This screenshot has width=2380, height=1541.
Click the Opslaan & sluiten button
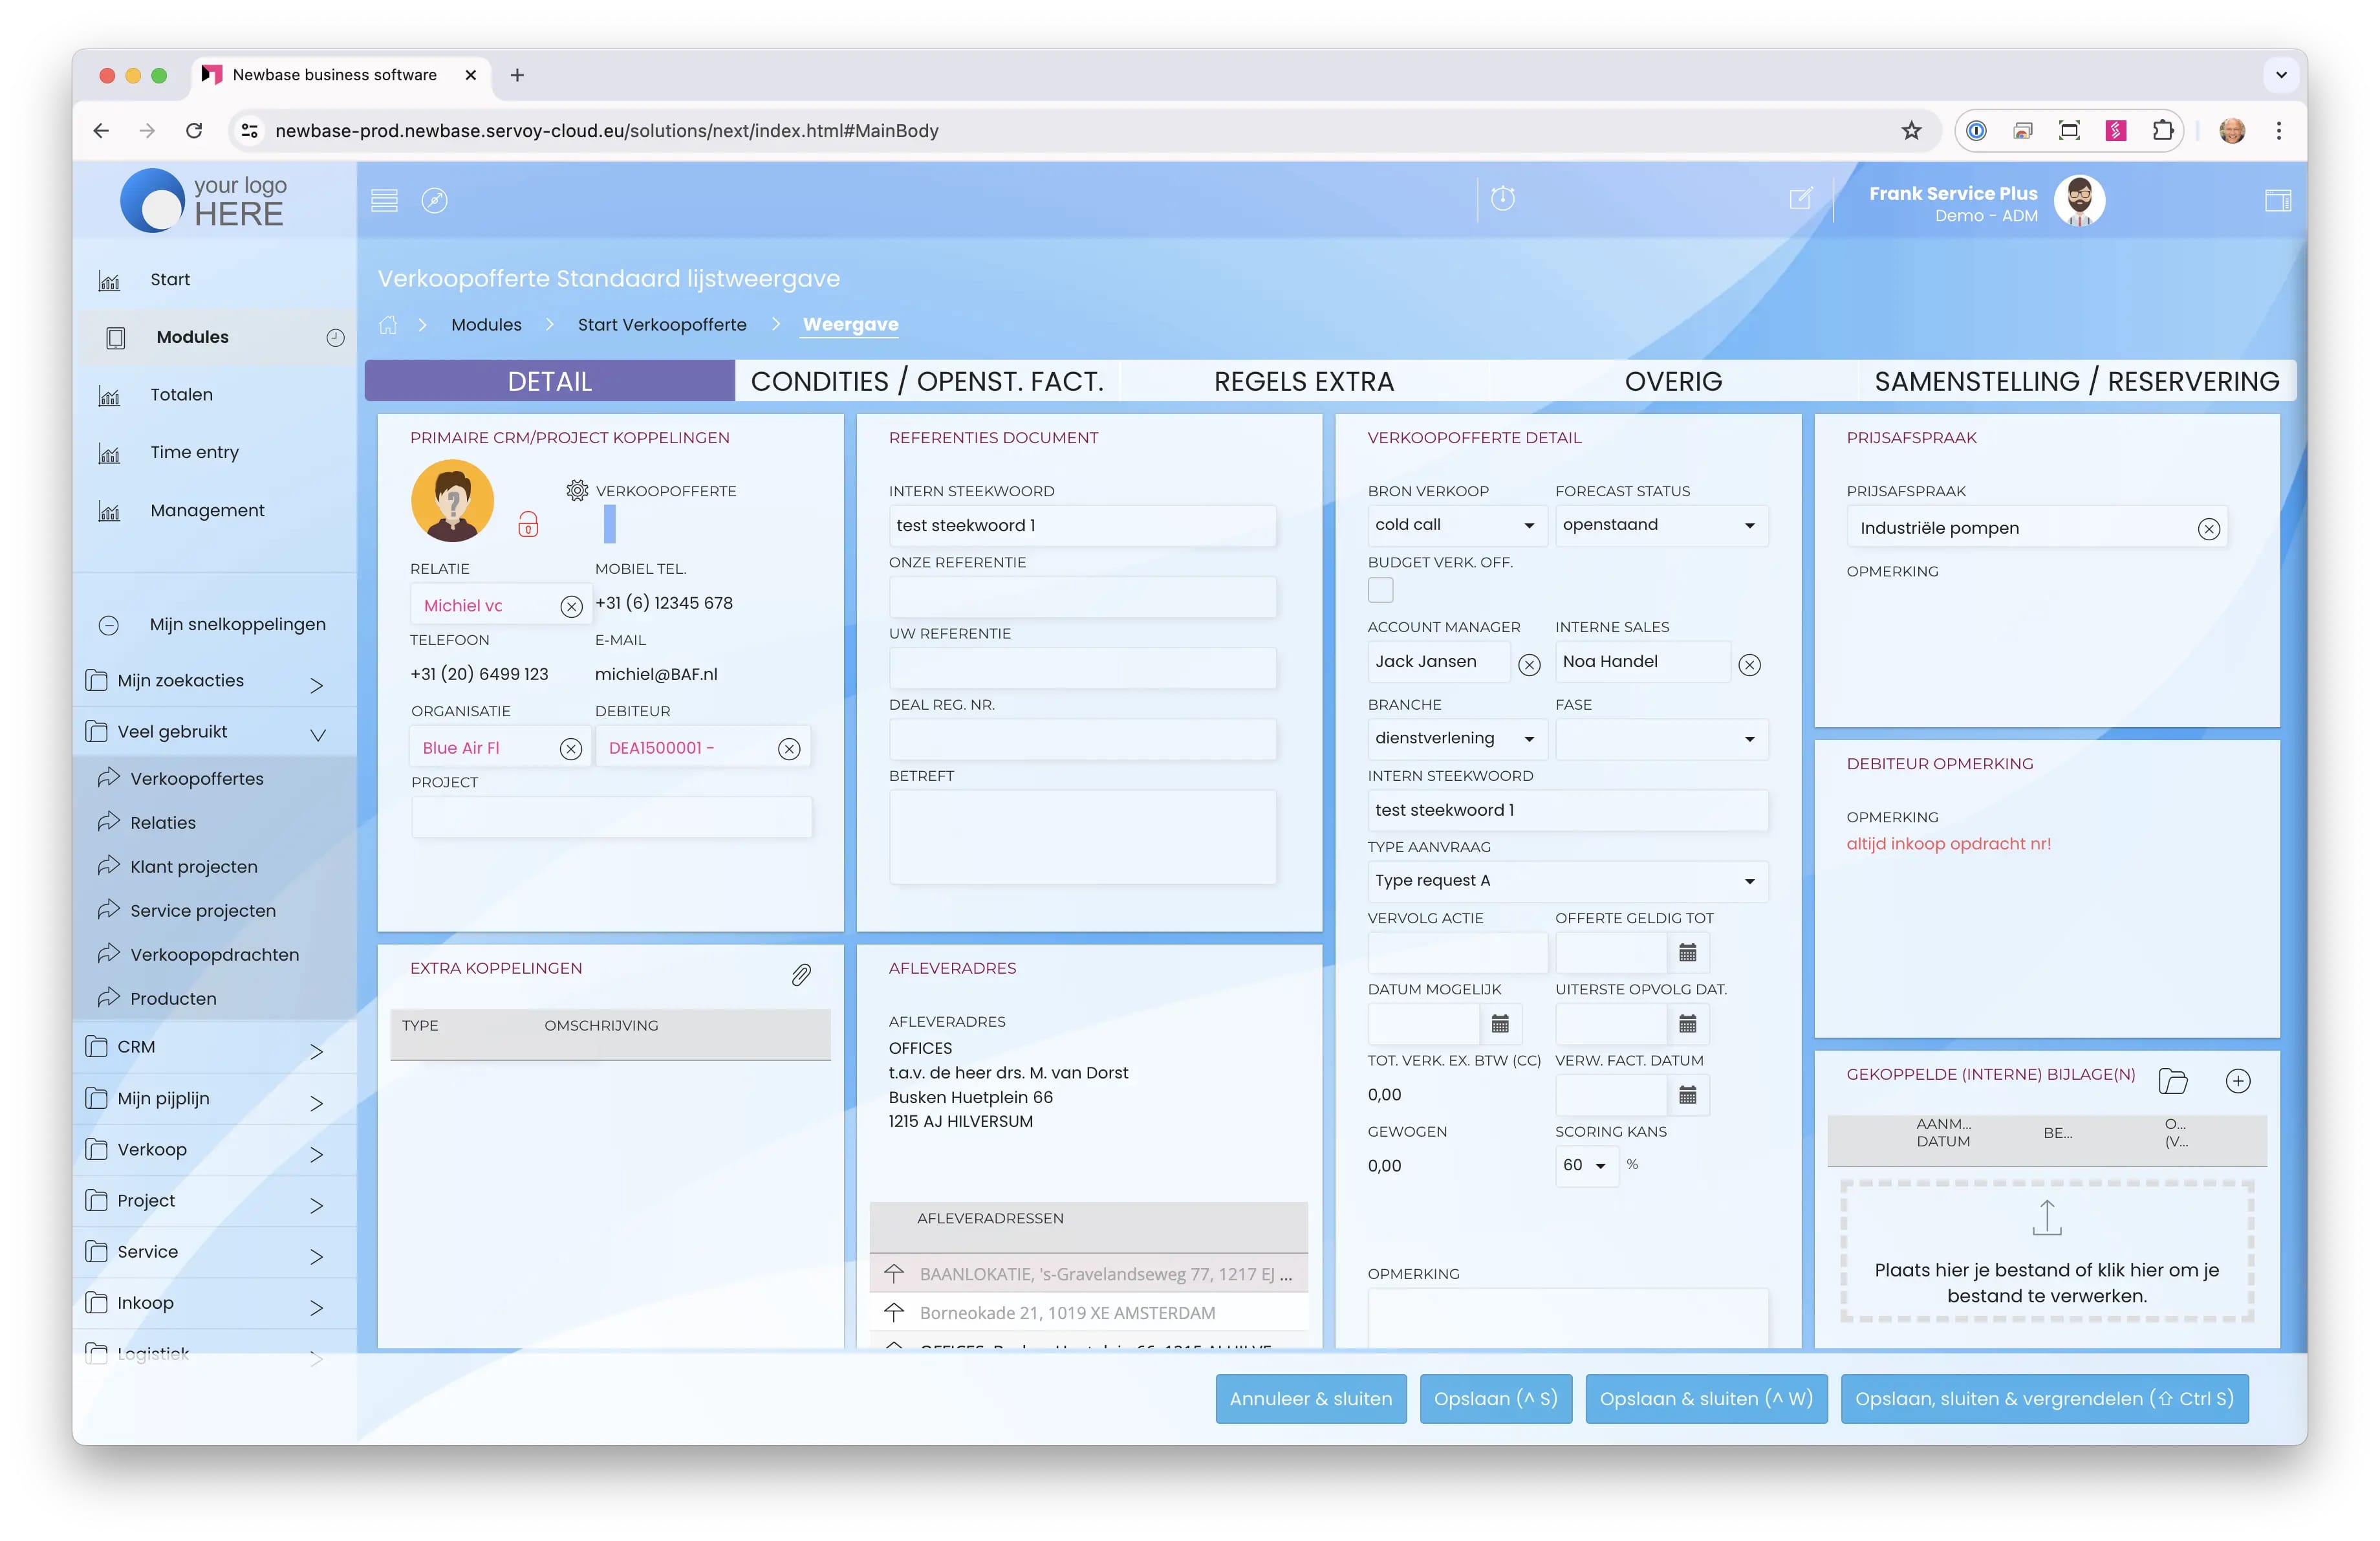tap(1706, 1398)
